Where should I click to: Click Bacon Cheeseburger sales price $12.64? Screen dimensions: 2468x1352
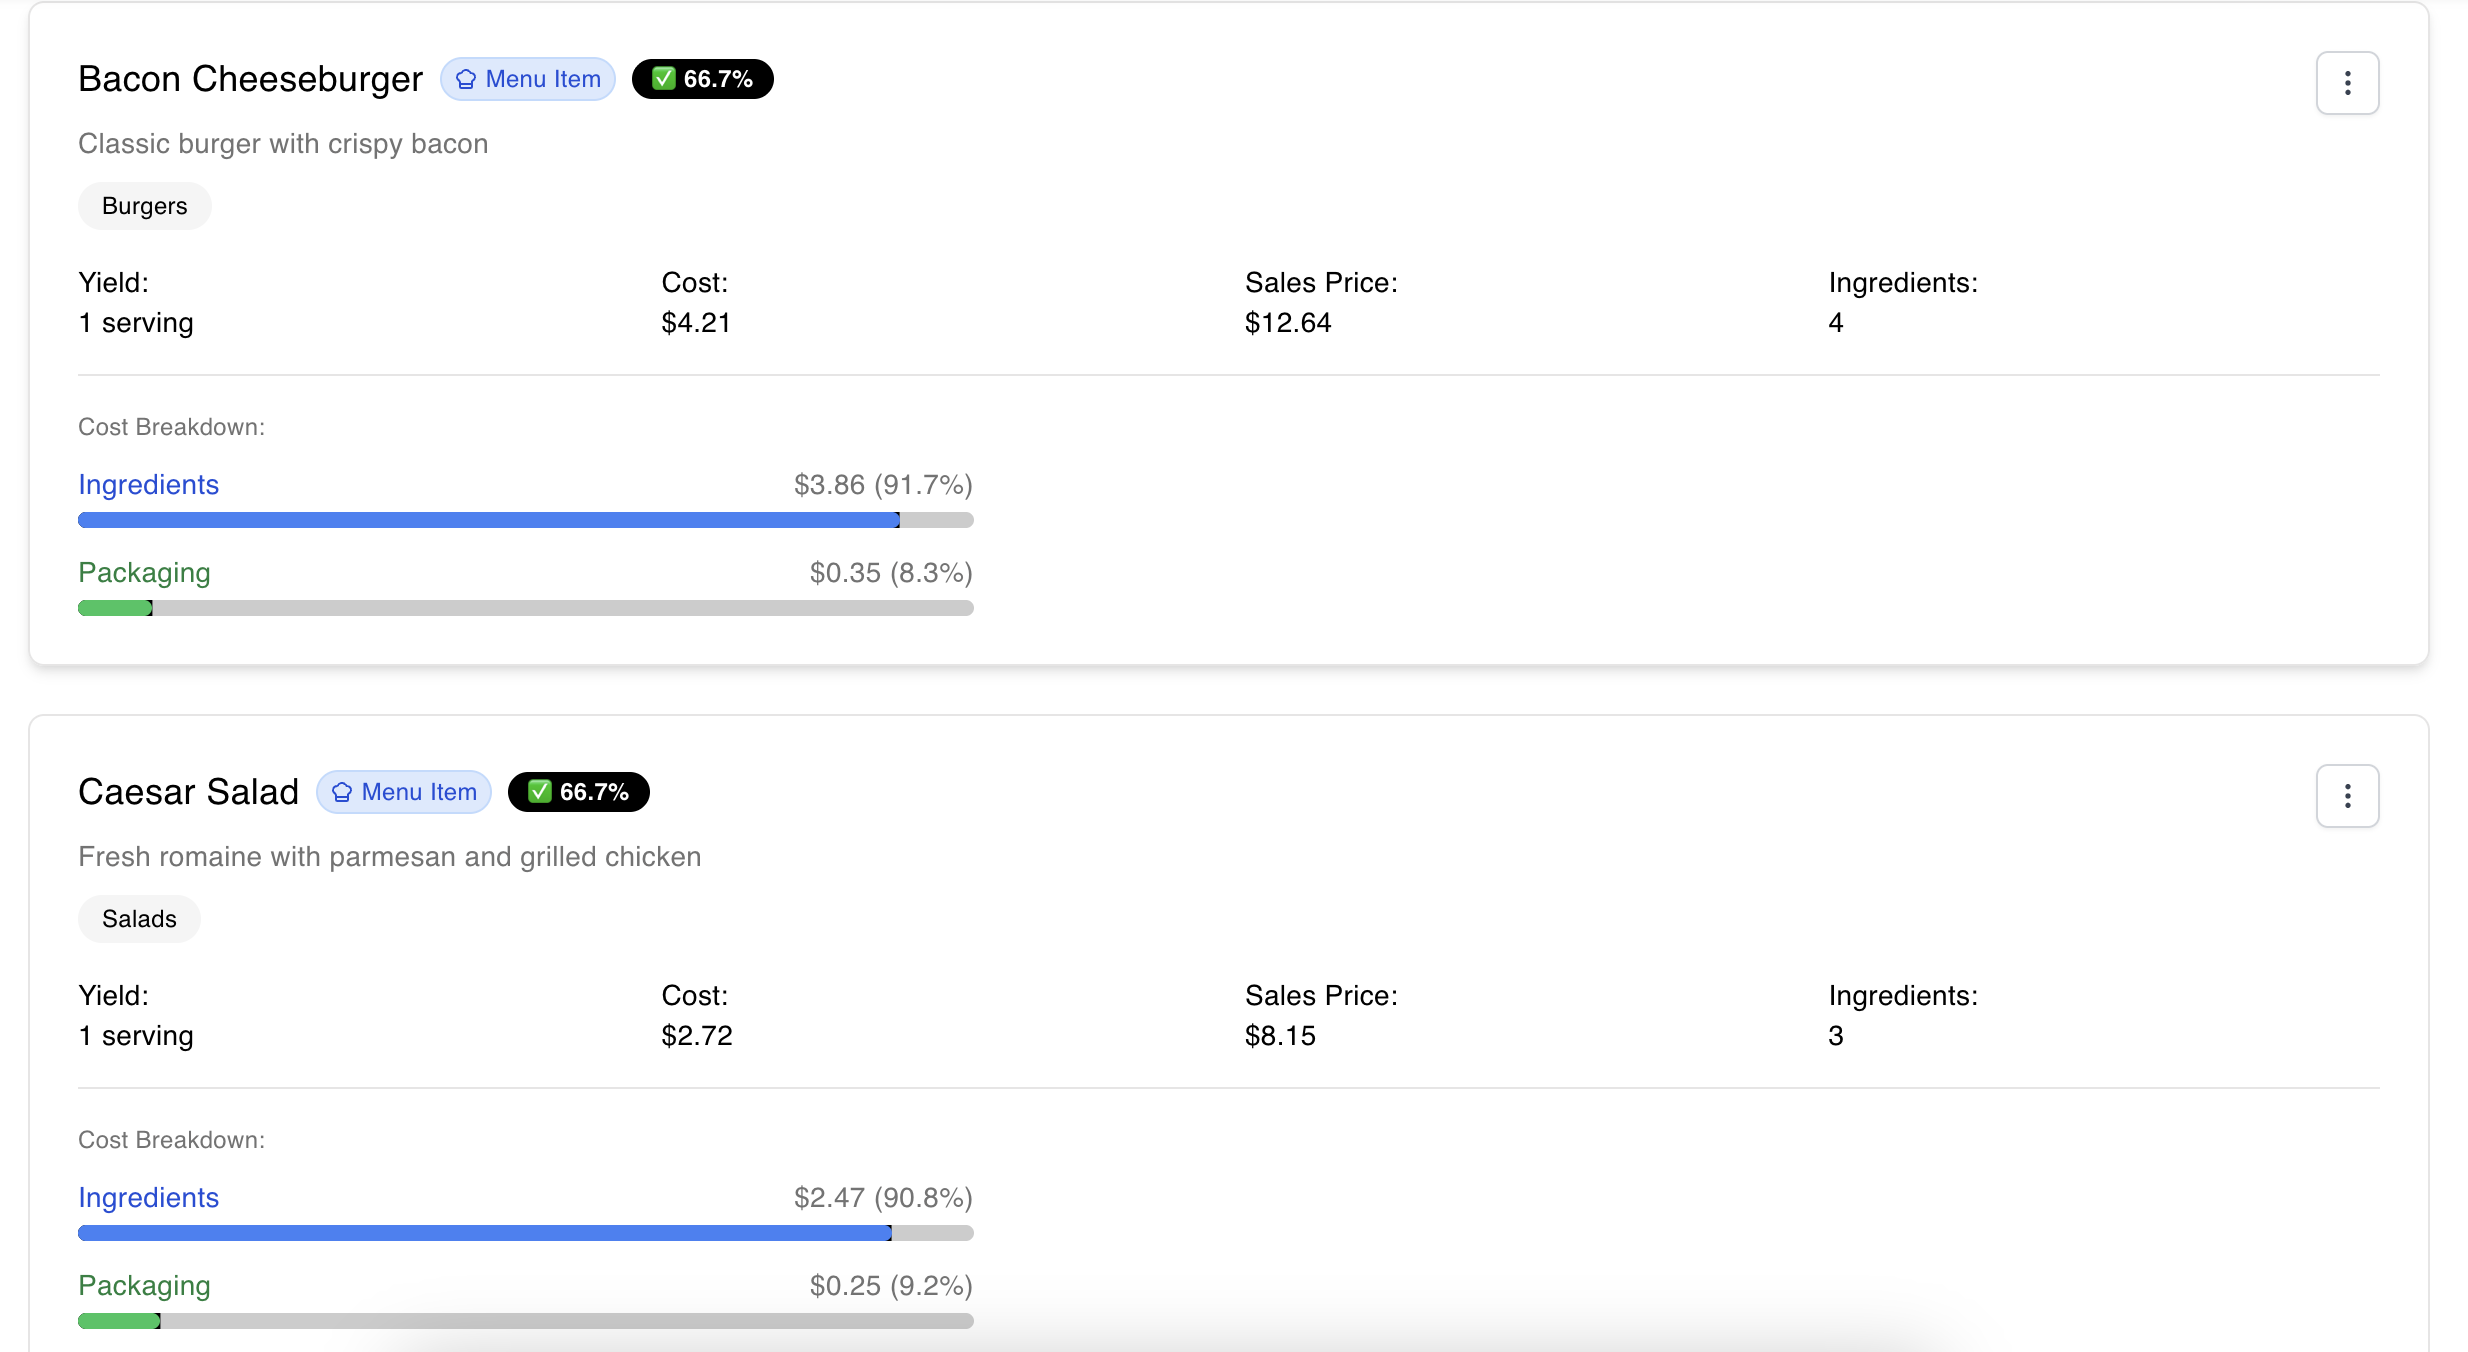1287,323
